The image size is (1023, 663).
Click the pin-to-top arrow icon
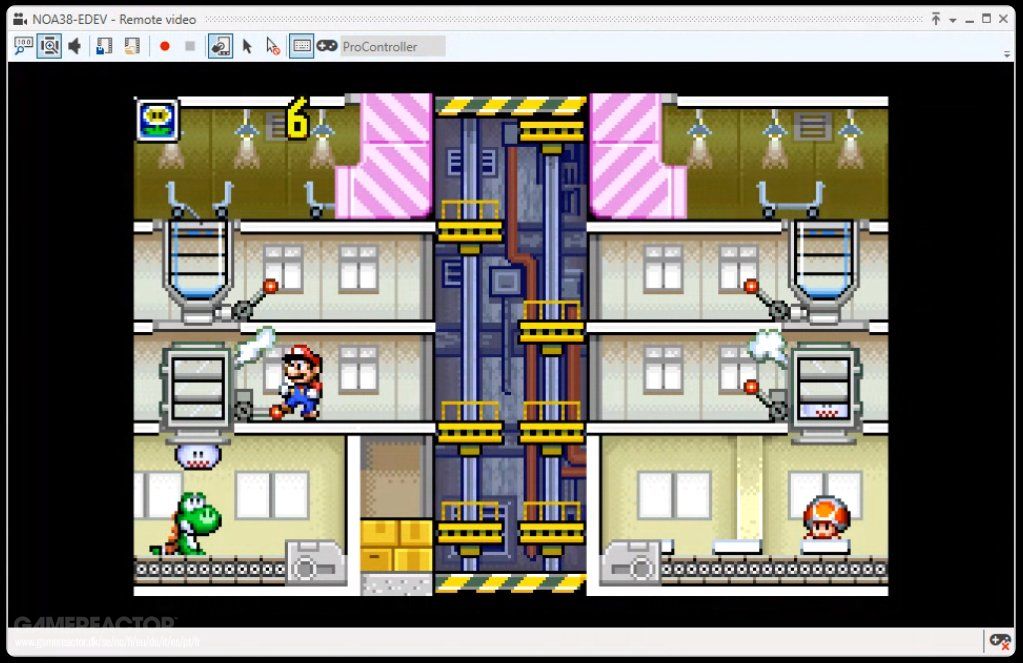pyautogui.click(x=936, y=18)
